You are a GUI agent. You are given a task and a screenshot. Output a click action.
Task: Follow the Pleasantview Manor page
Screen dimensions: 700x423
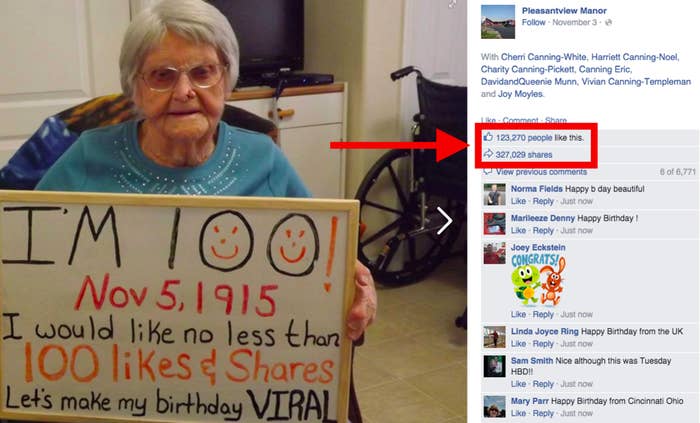[533, 22]
